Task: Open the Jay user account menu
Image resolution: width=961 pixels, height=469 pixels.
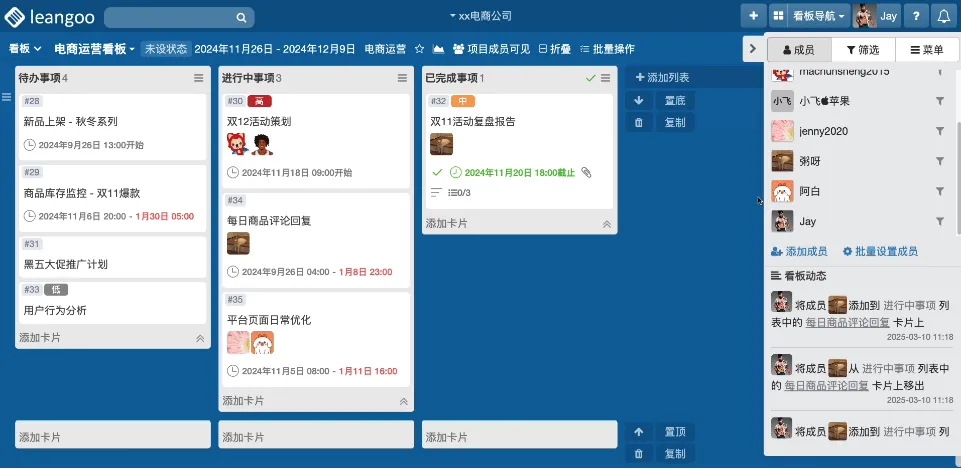Action: tap(876, 16)
